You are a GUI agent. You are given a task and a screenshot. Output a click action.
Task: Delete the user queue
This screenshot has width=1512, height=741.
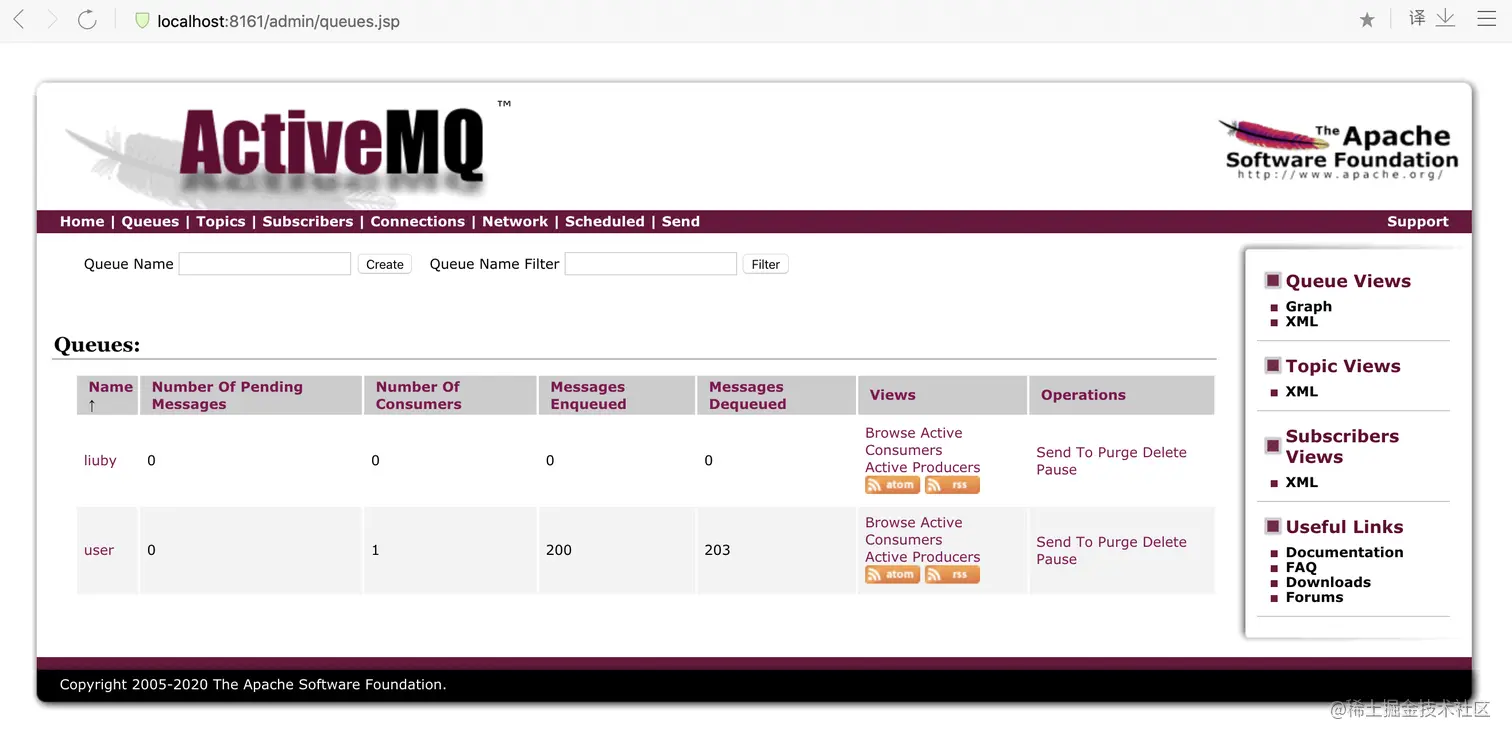(1164, 542)
